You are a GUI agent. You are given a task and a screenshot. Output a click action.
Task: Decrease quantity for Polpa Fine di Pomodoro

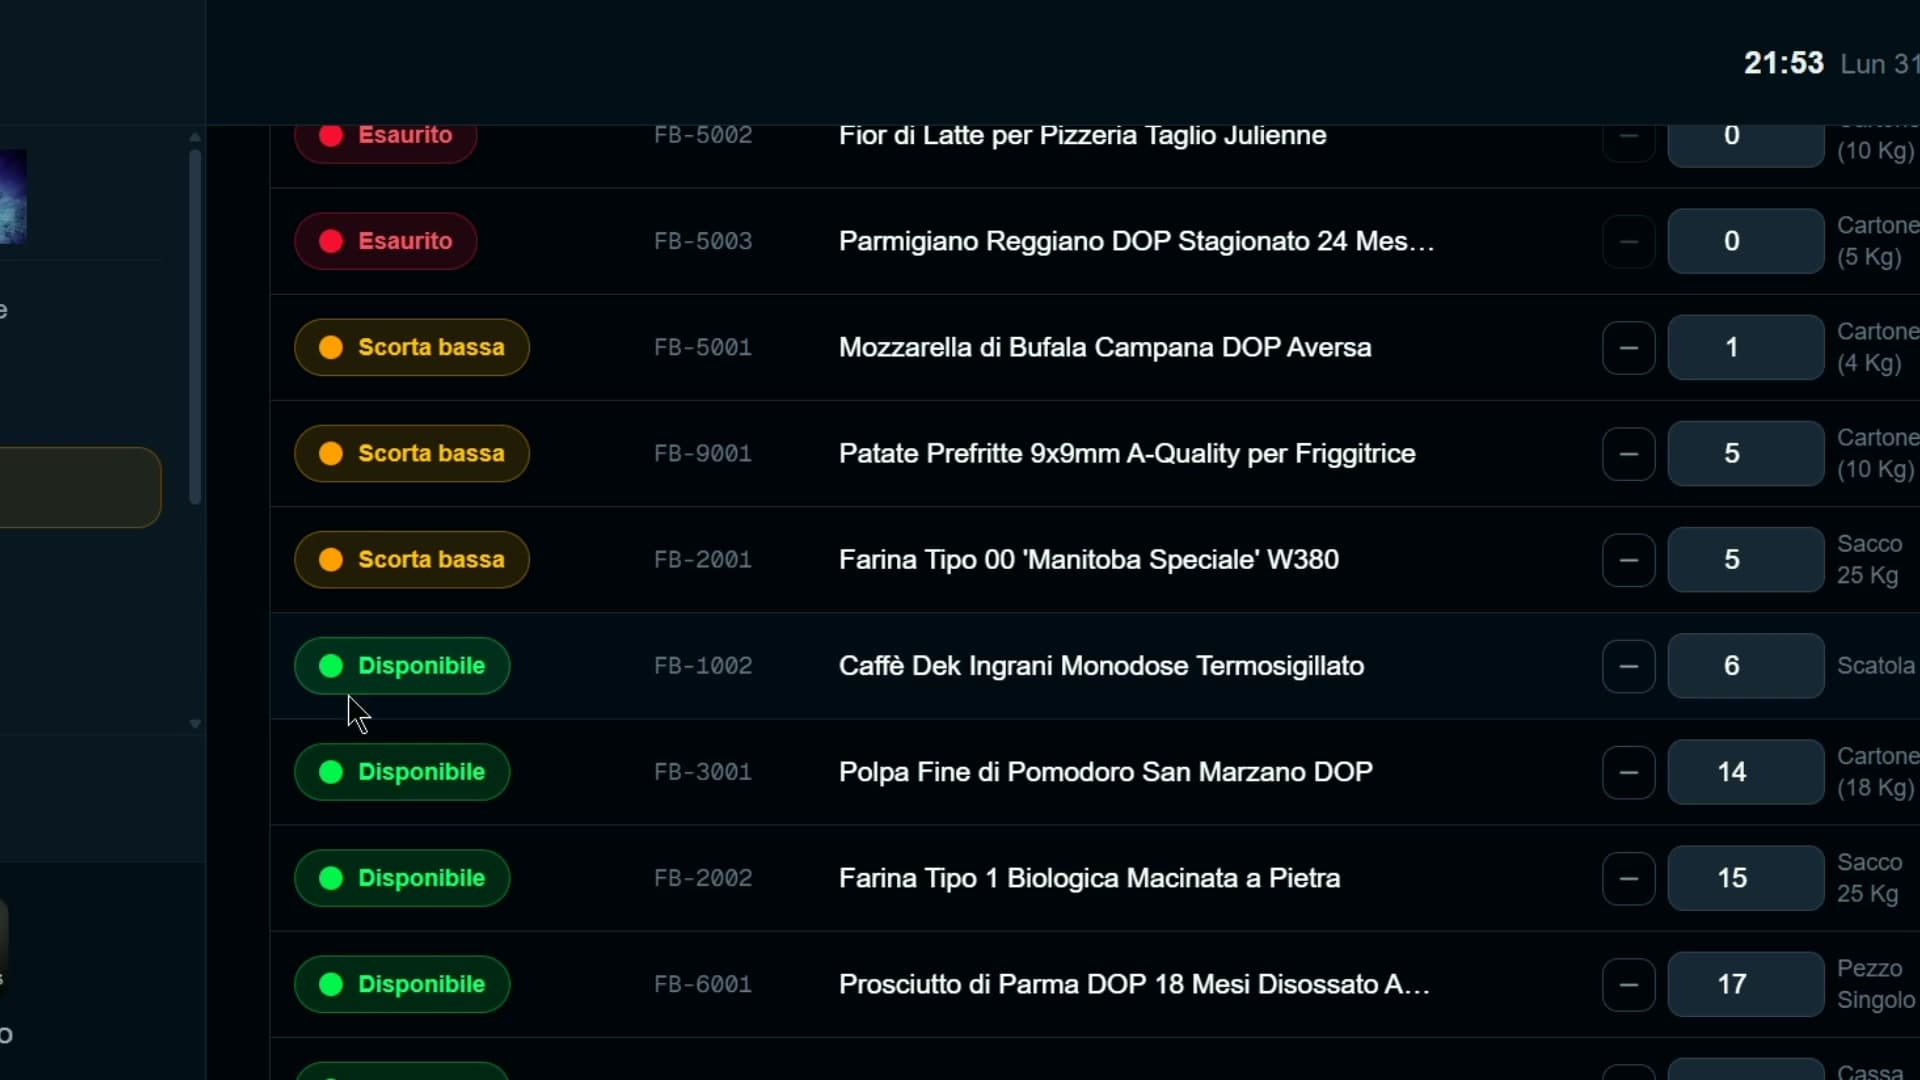[1628, 772]
